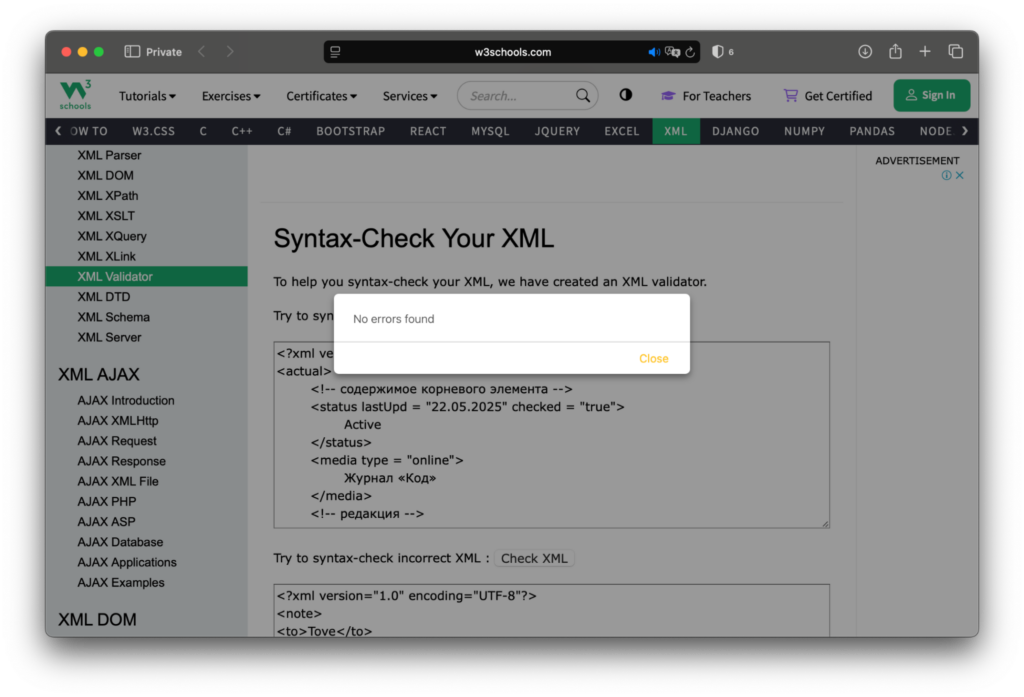This screenshot has width=1024, height=697.
Task: Close the No errors found dialog
Action: tap(653, 358)
